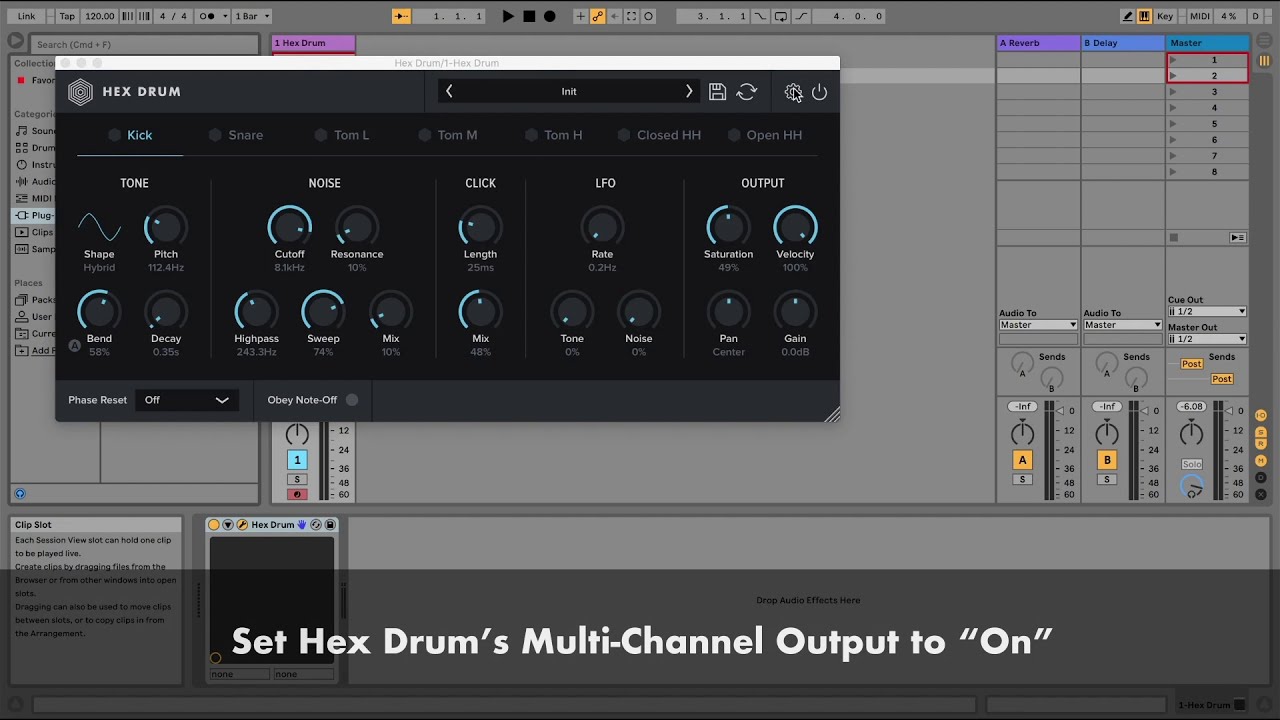Screen dimensions: 1280x720
Task: Toggle the A Reverb track activator
Action: coord(1022,460)
